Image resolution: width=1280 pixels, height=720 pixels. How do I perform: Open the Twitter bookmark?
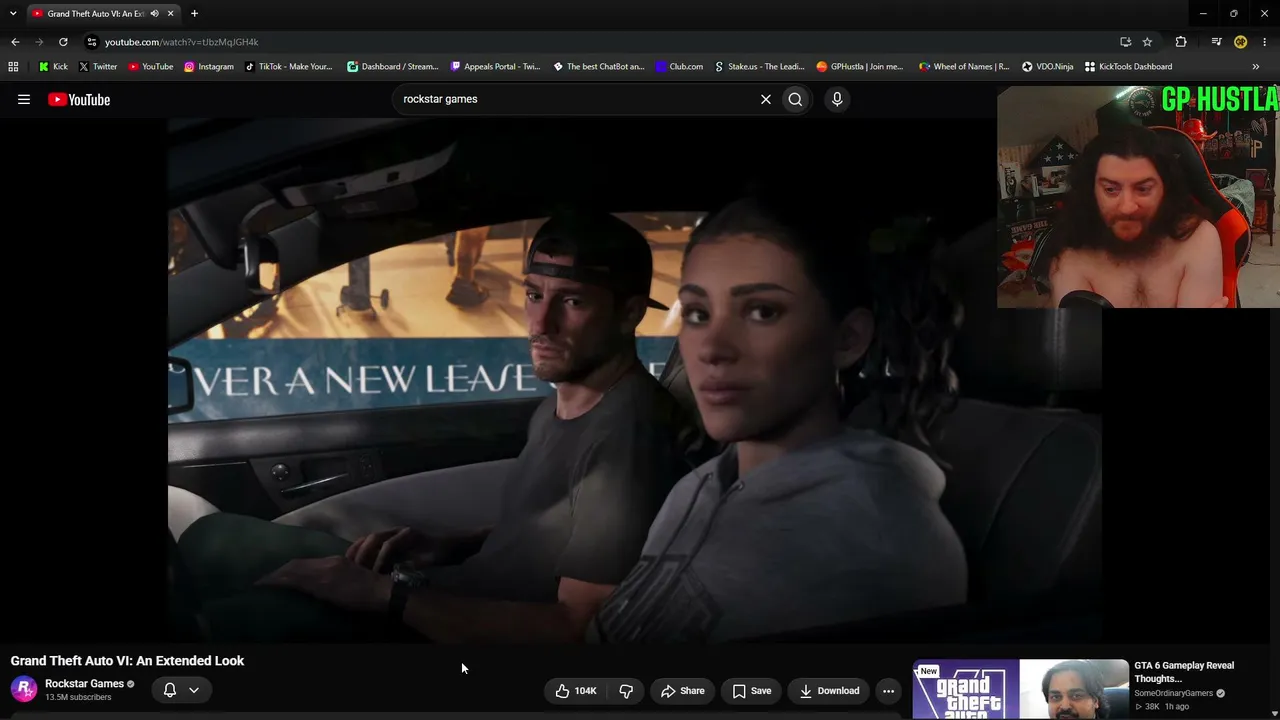tap(97, 67)
